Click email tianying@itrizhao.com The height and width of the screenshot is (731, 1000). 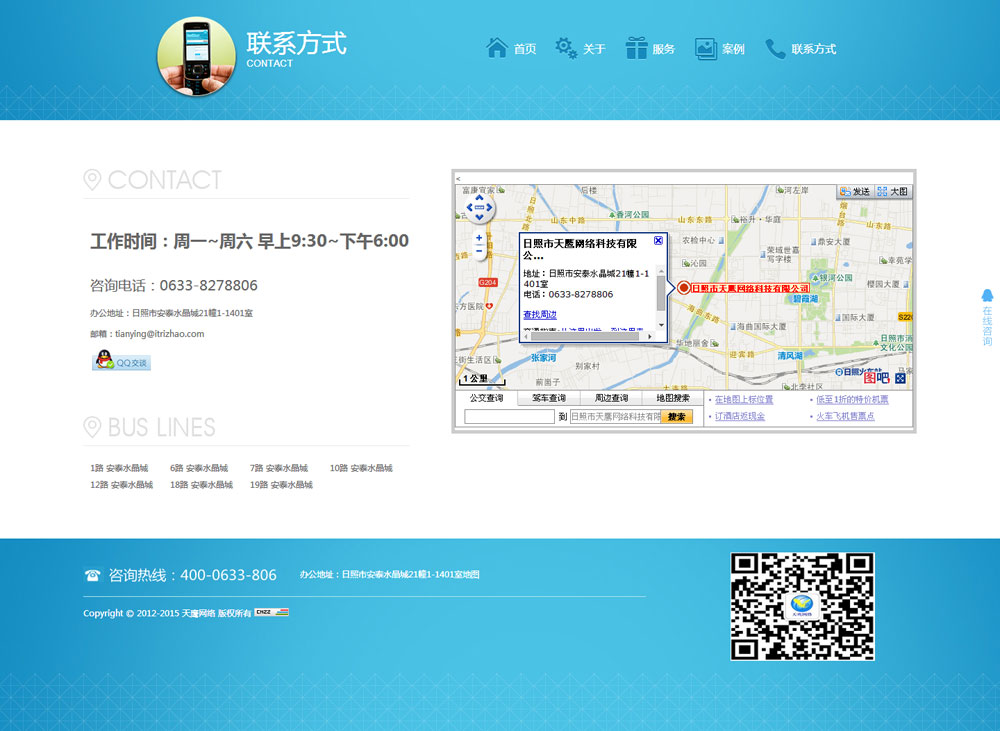coord(159,334)
